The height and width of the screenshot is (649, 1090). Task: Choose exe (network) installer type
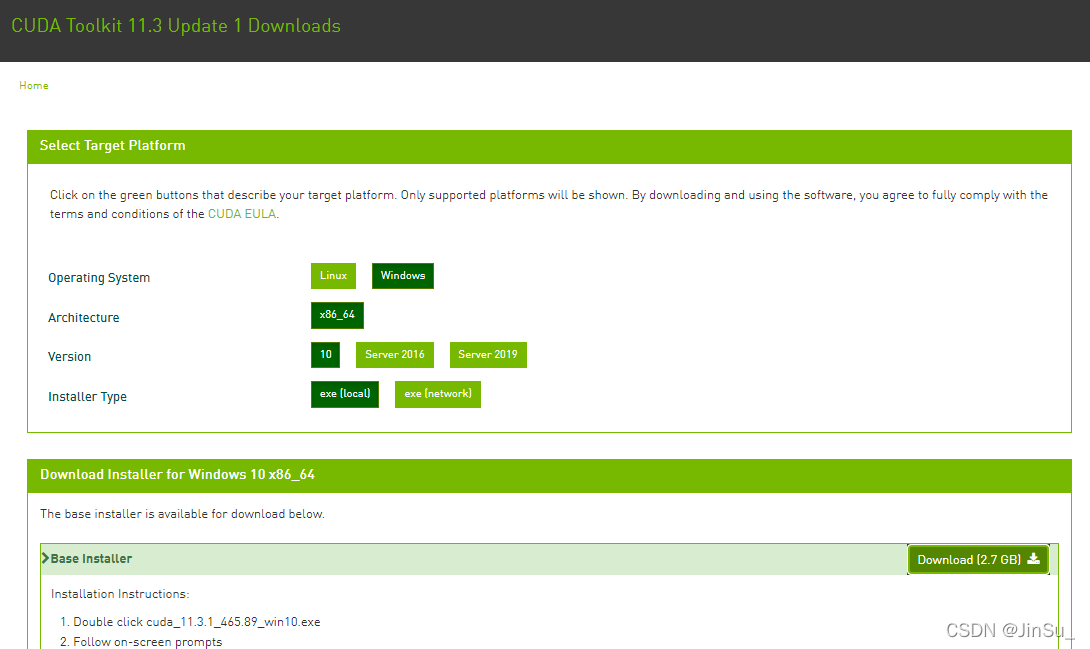tap(438, 394)
